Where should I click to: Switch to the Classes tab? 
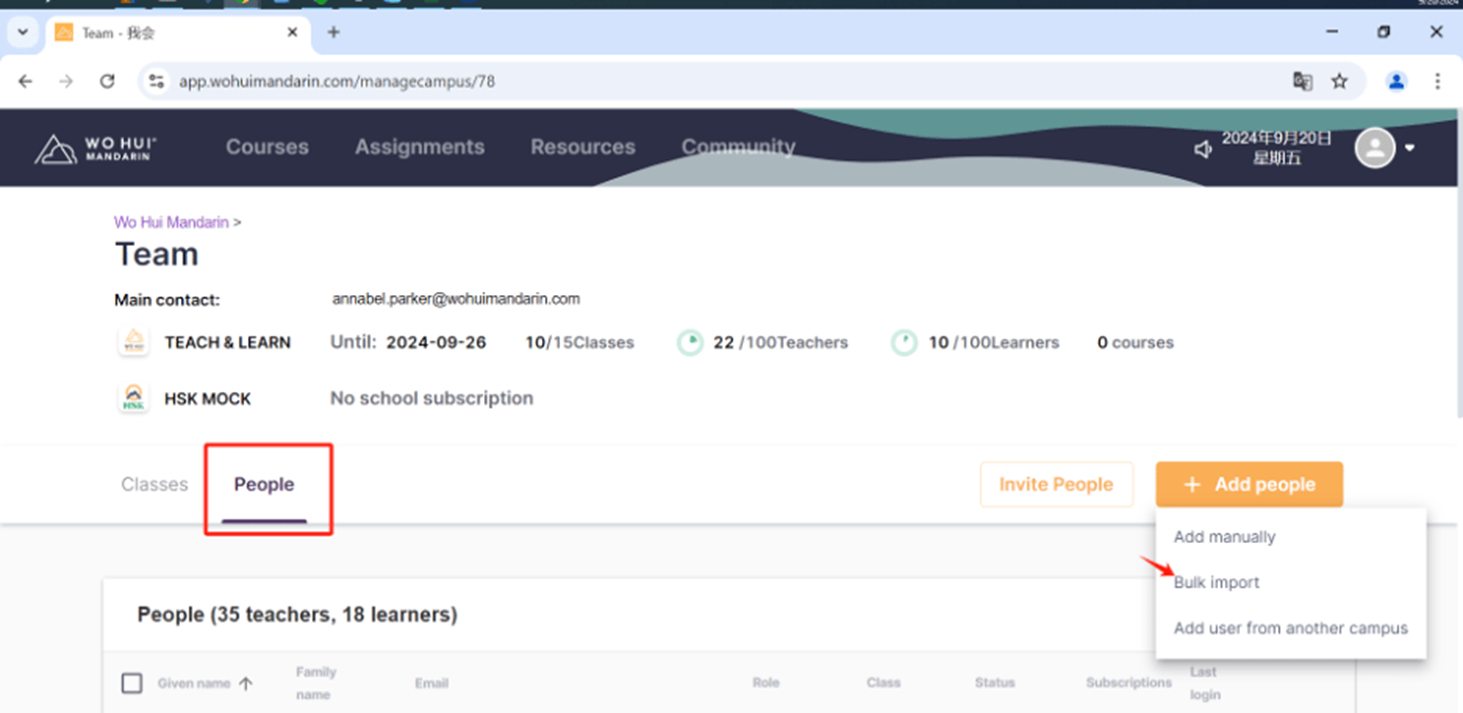(154, 484)
